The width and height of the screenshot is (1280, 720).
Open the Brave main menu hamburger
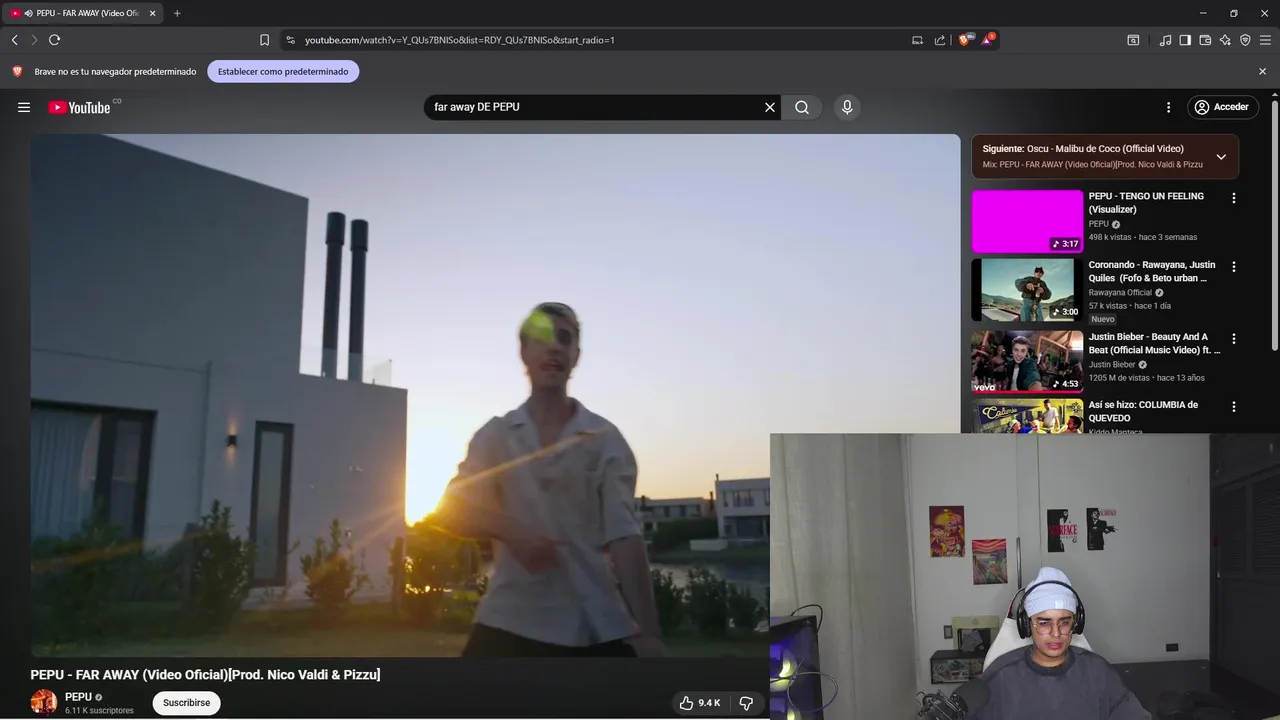tap(1265, 40)
